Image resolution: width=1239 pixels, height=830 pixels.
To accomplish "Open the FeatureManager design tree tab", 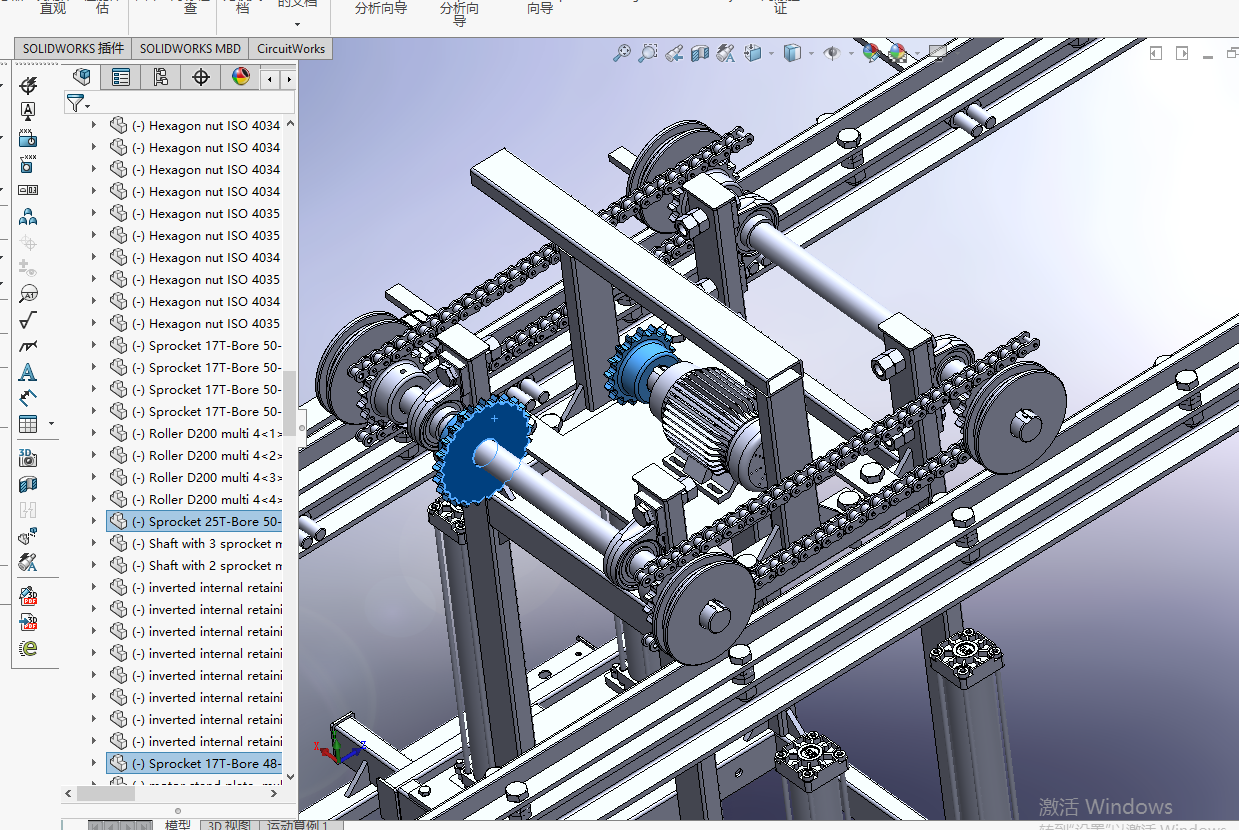I will (x=82, y=77).
